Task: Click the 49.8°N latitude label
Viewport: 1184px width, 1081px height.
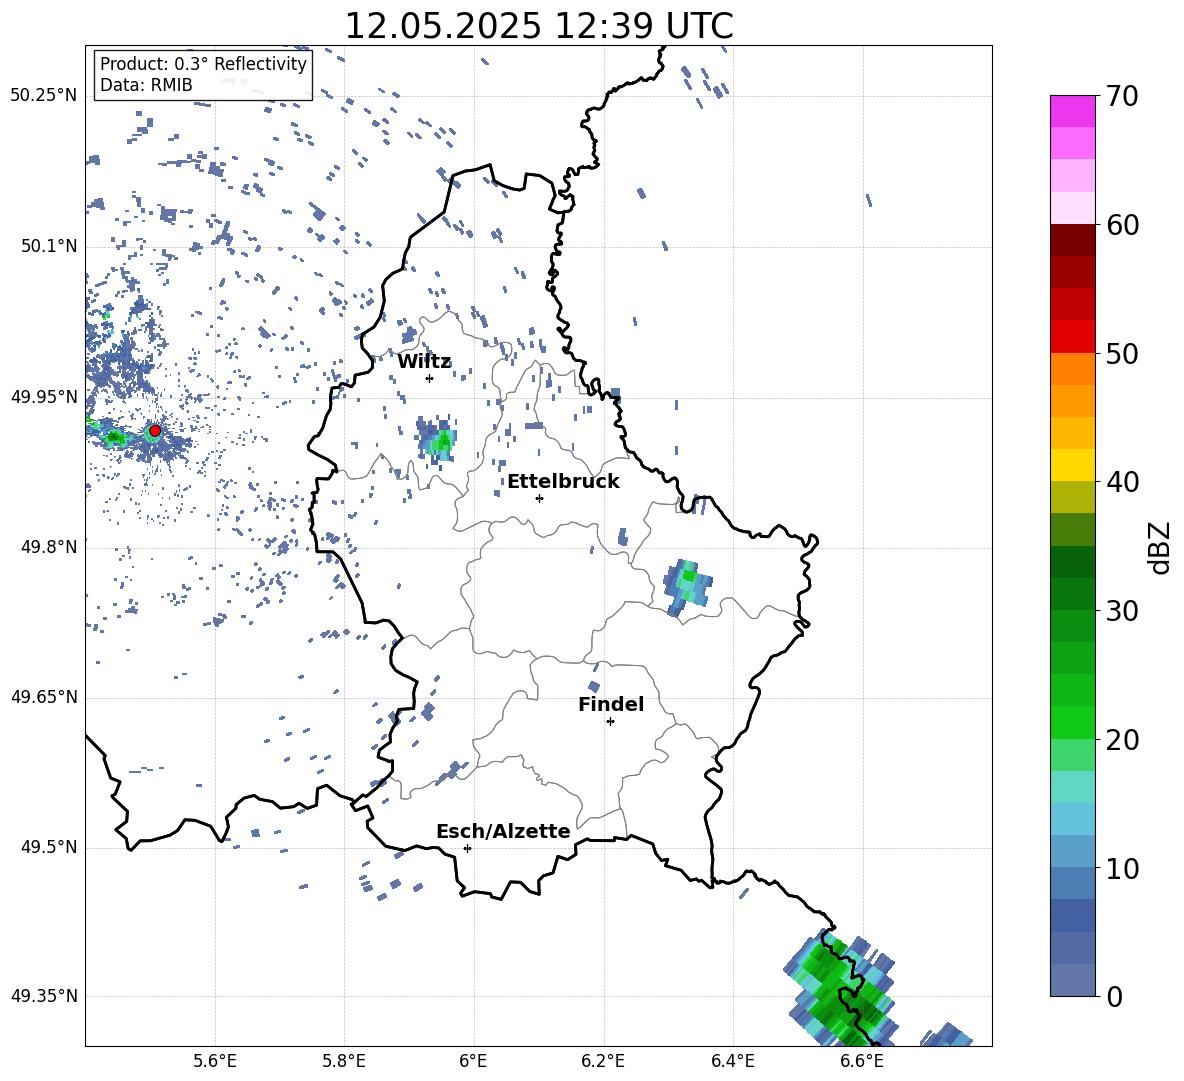Action: [49, 547]
